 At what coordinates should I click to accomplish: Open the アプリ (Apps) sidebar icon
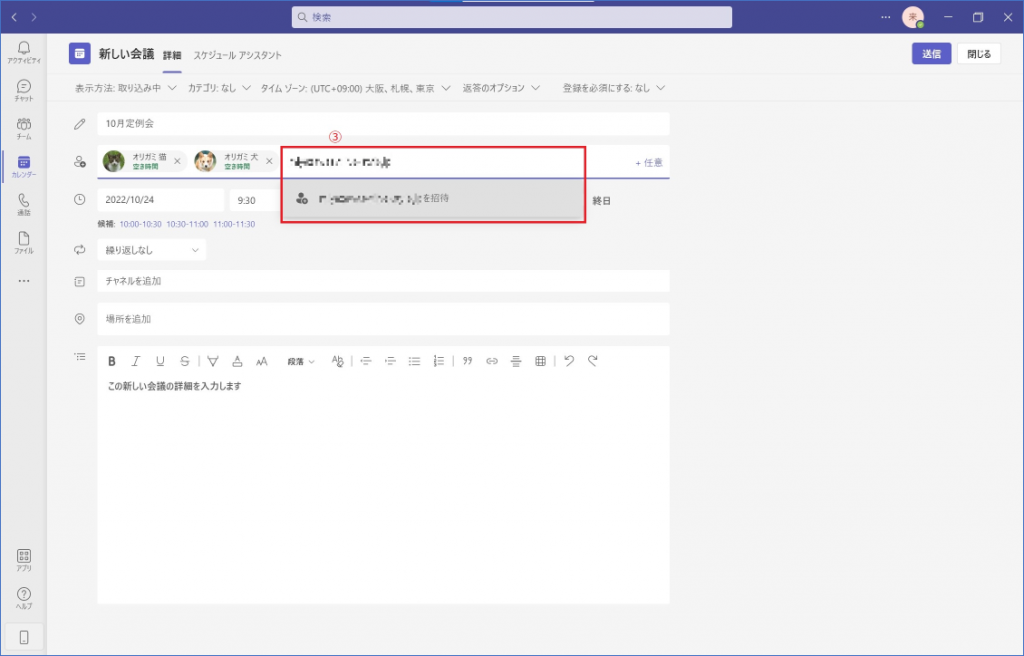(23, 560)
